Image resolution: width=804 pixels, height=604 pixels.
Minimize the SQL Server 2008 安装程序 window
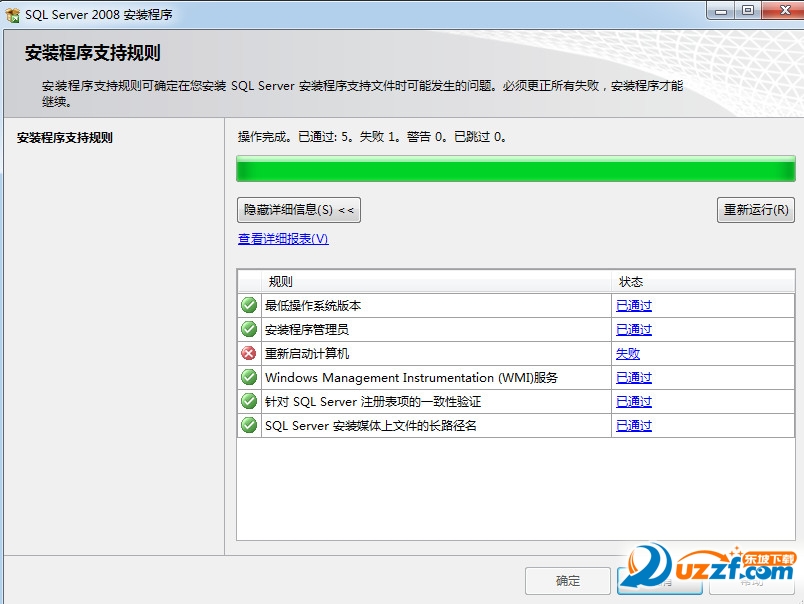pos(721,10)
